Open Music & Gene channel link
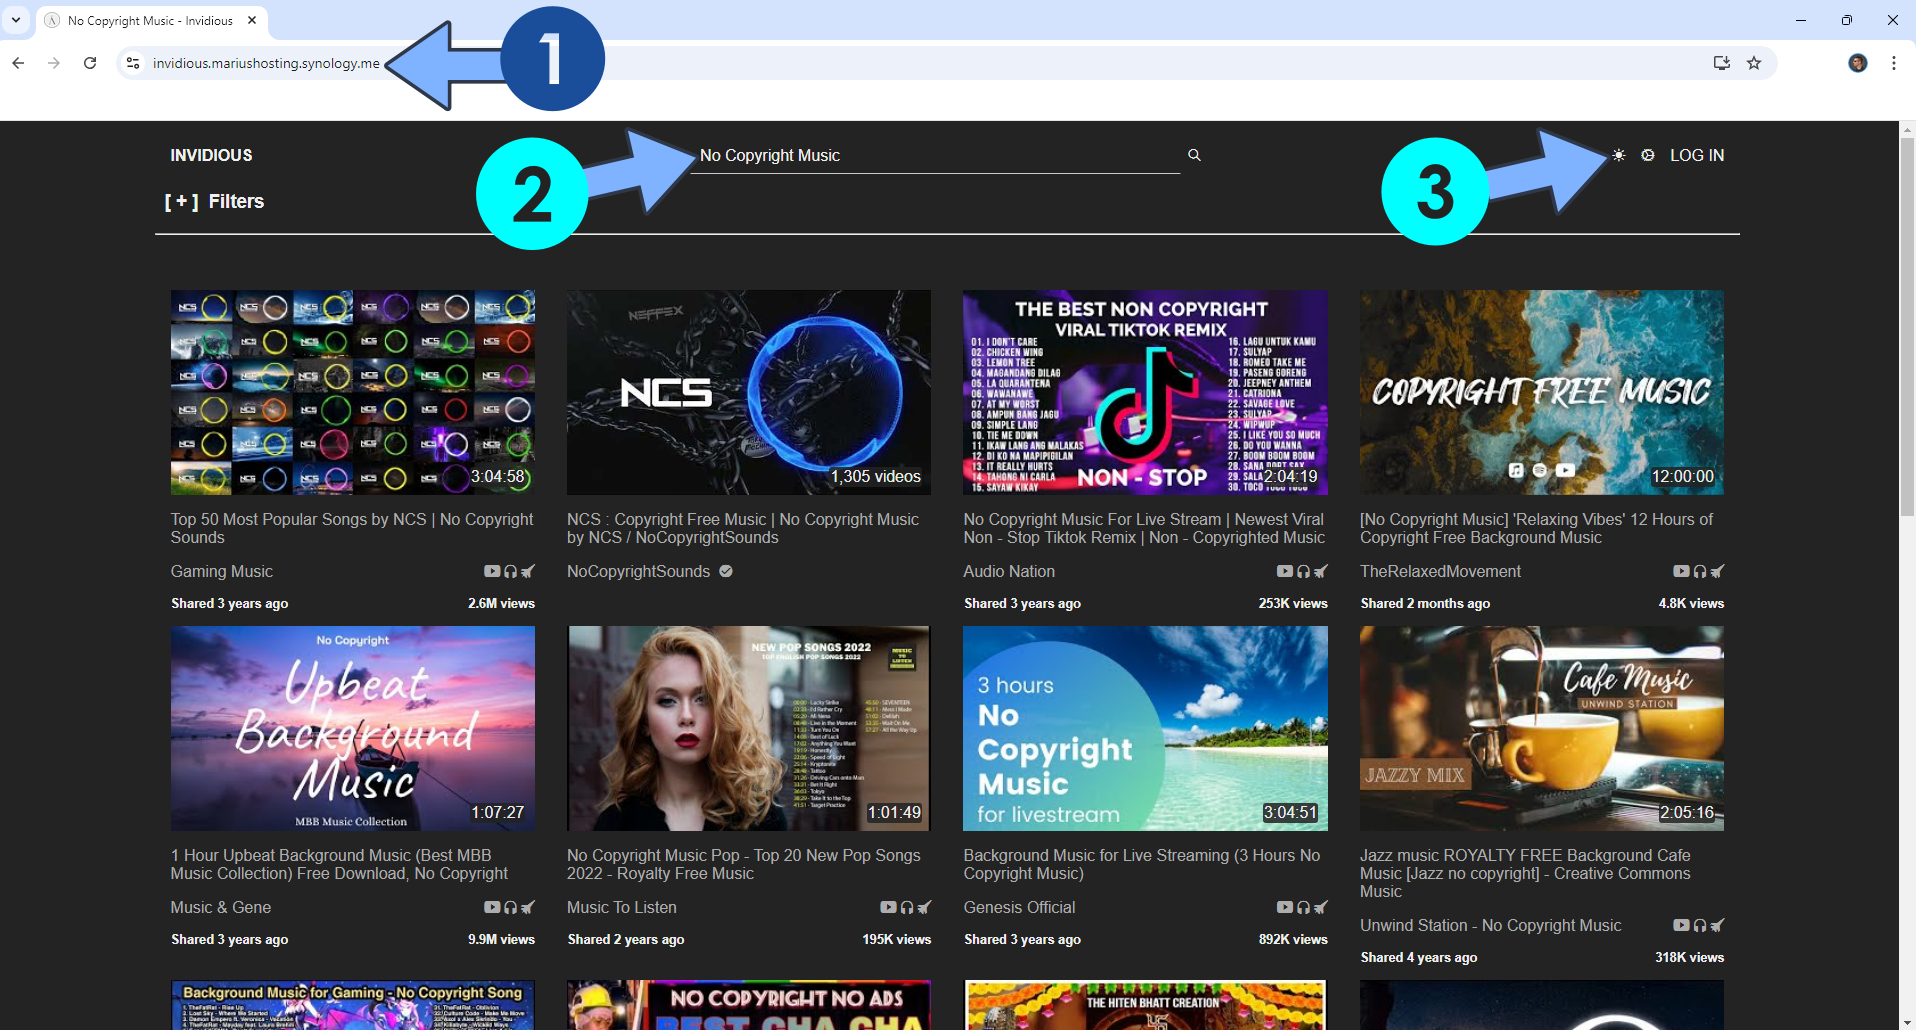Viewport: 1916px width, 1030px height. click(221, 907)
